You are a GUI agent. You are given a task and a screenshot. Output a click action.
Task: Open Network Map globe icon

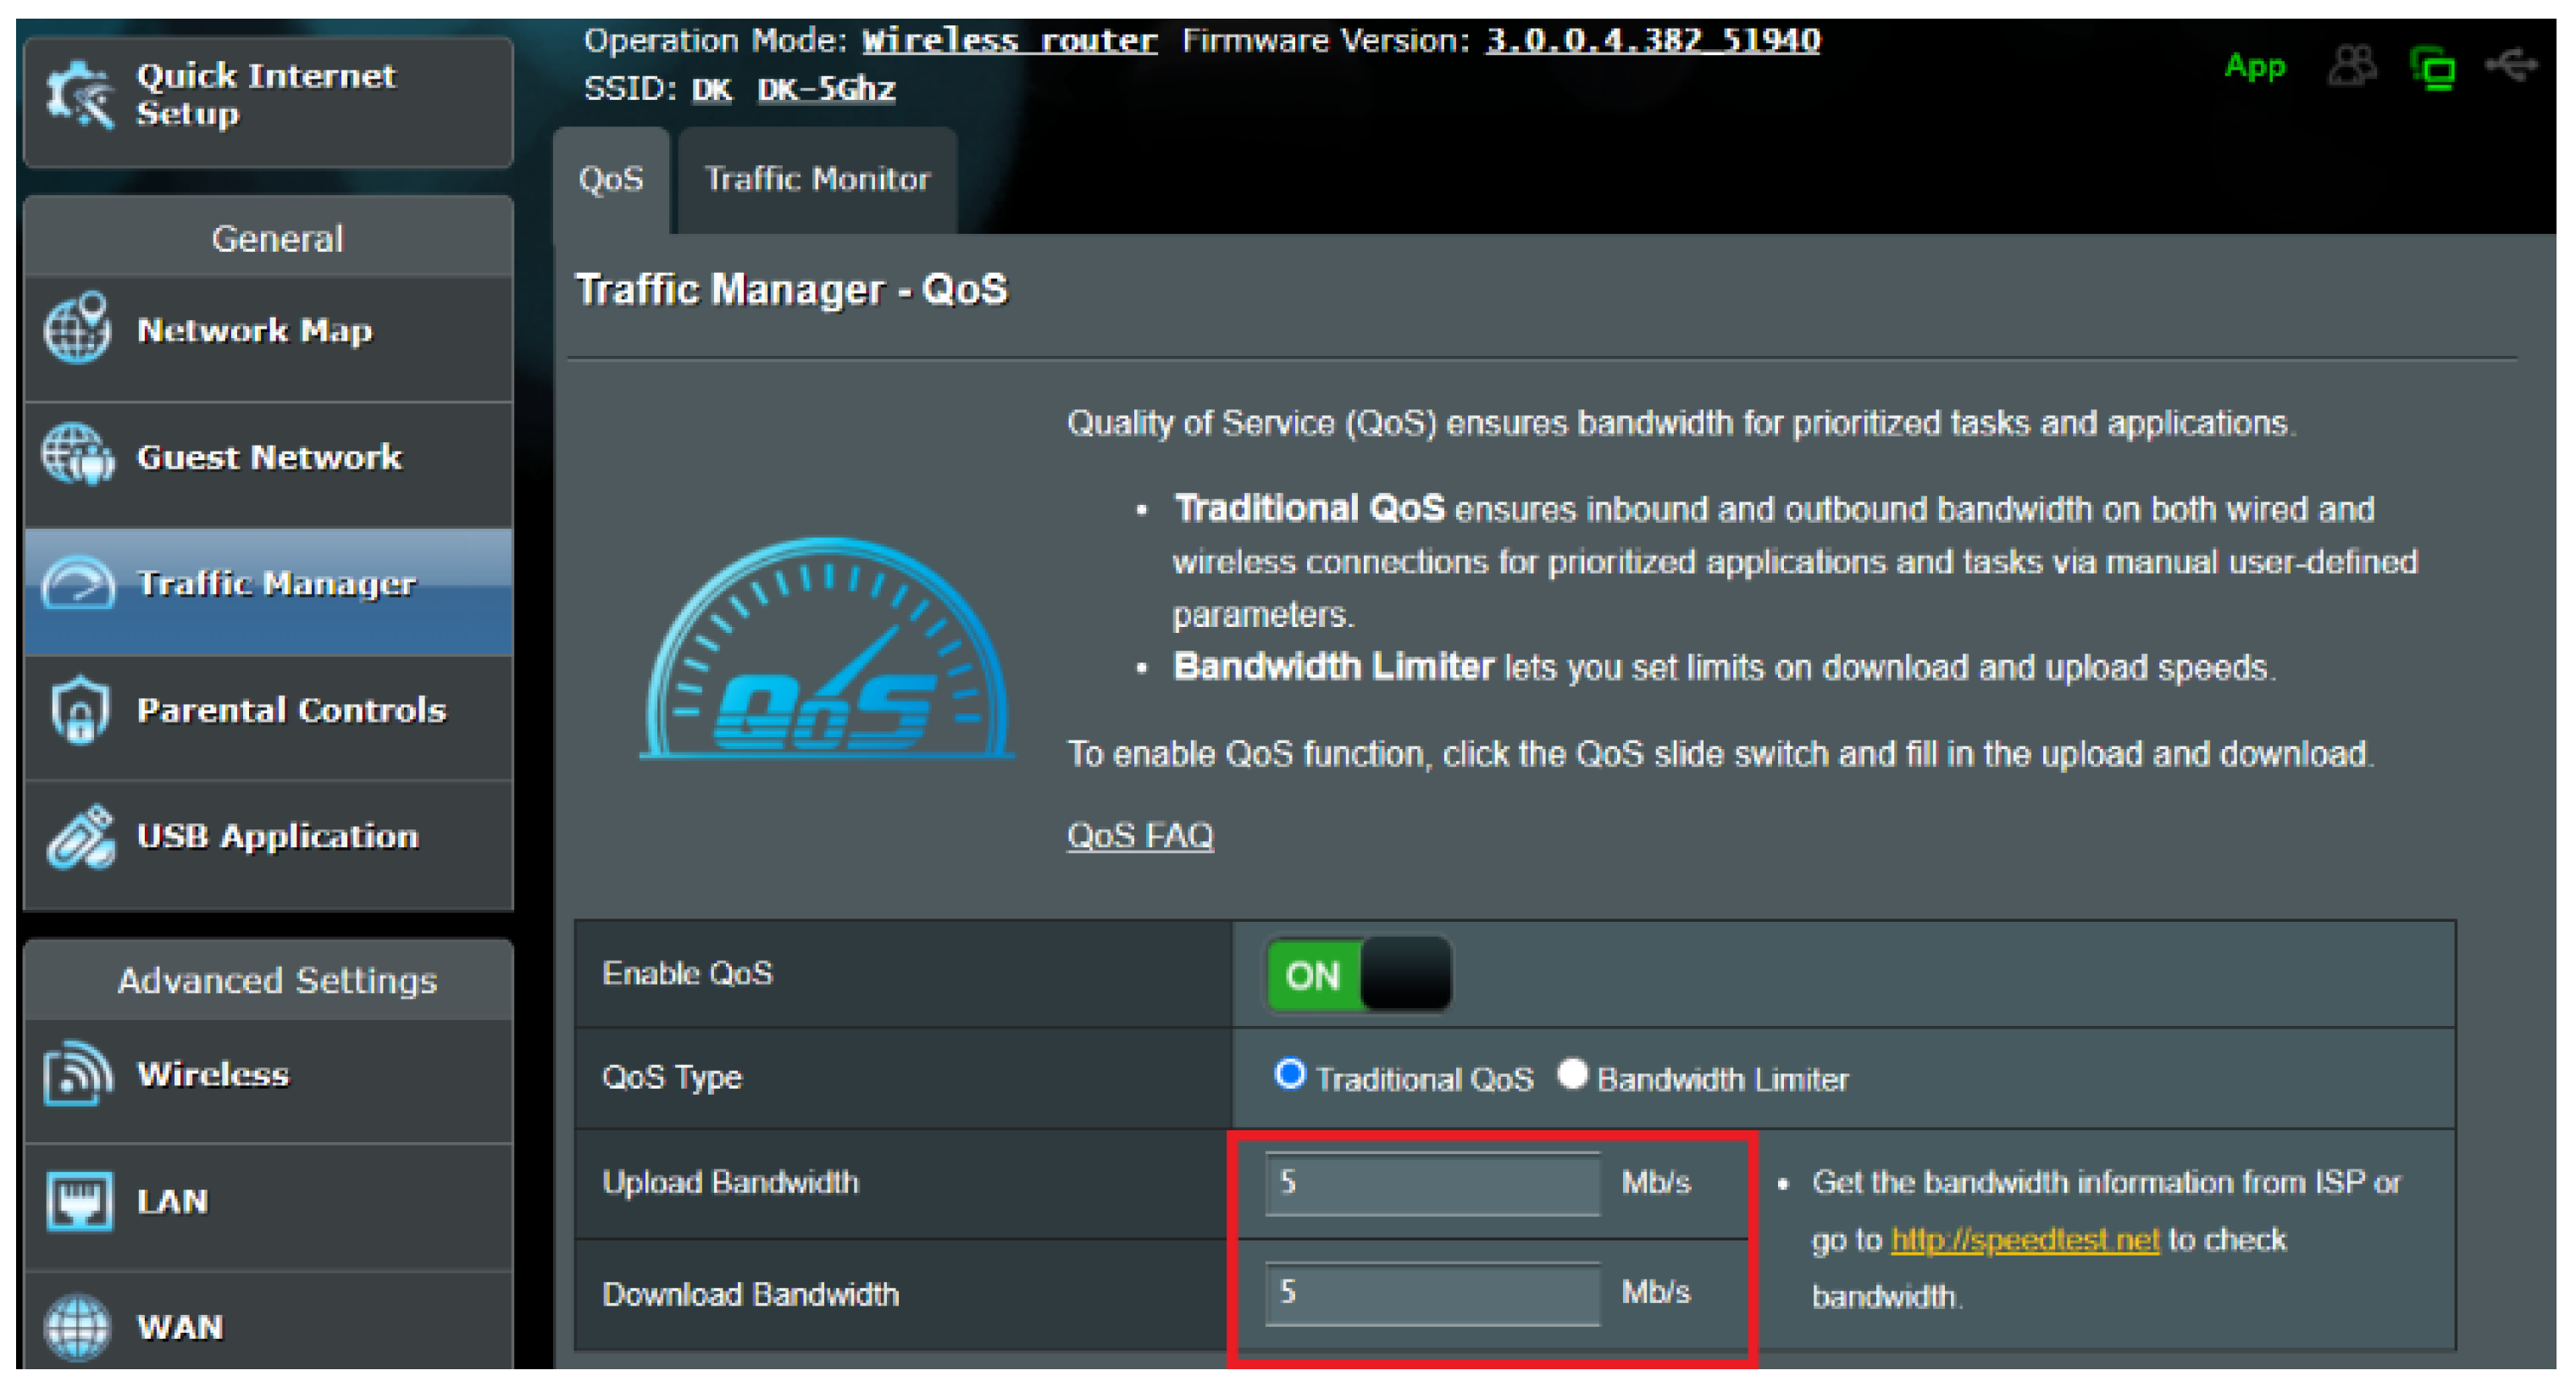click(x=78, y=329)
